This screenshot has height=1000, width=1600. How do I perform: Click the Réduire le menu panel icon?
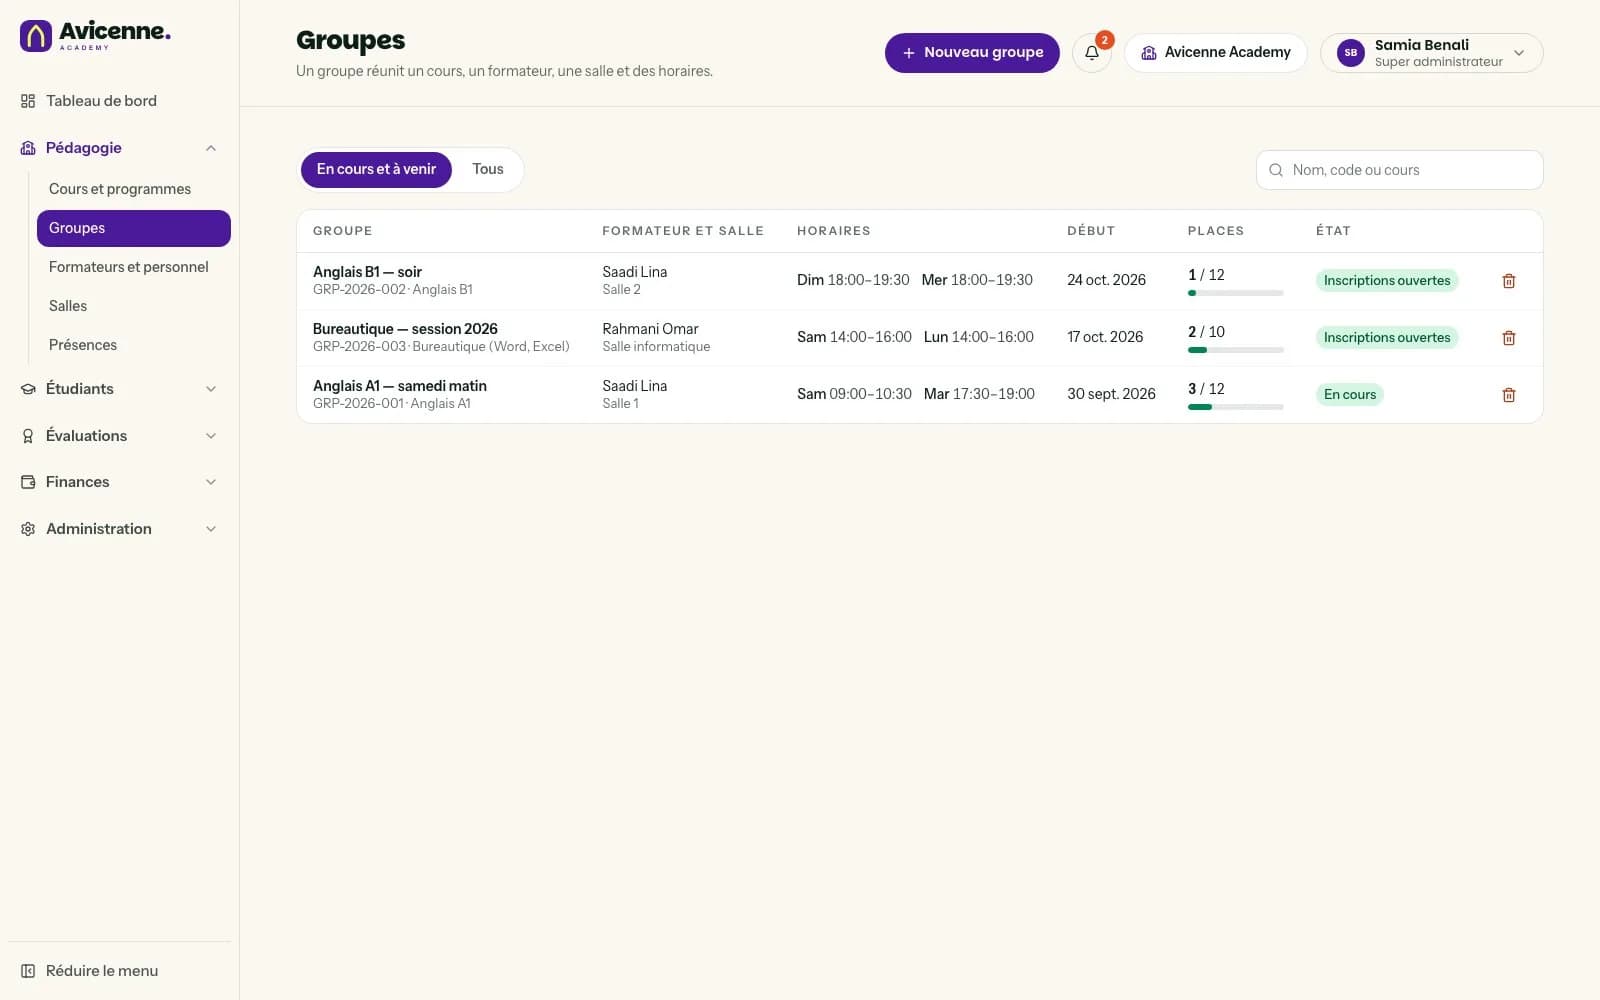28,971
